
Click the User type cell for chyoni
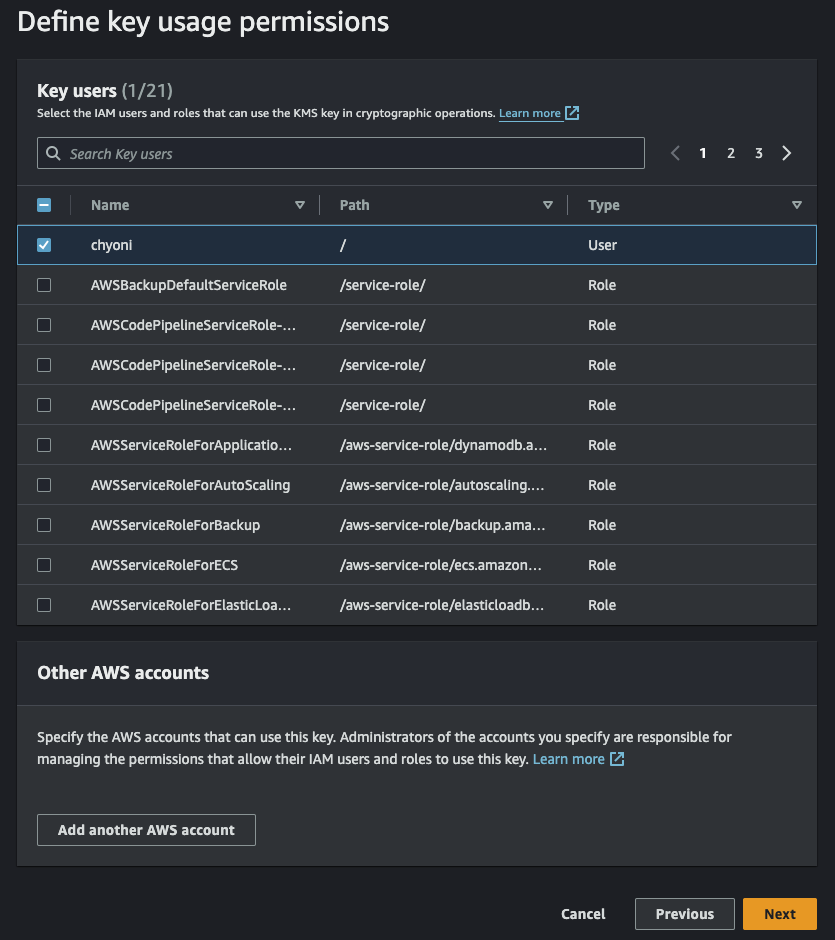[602, 245]
